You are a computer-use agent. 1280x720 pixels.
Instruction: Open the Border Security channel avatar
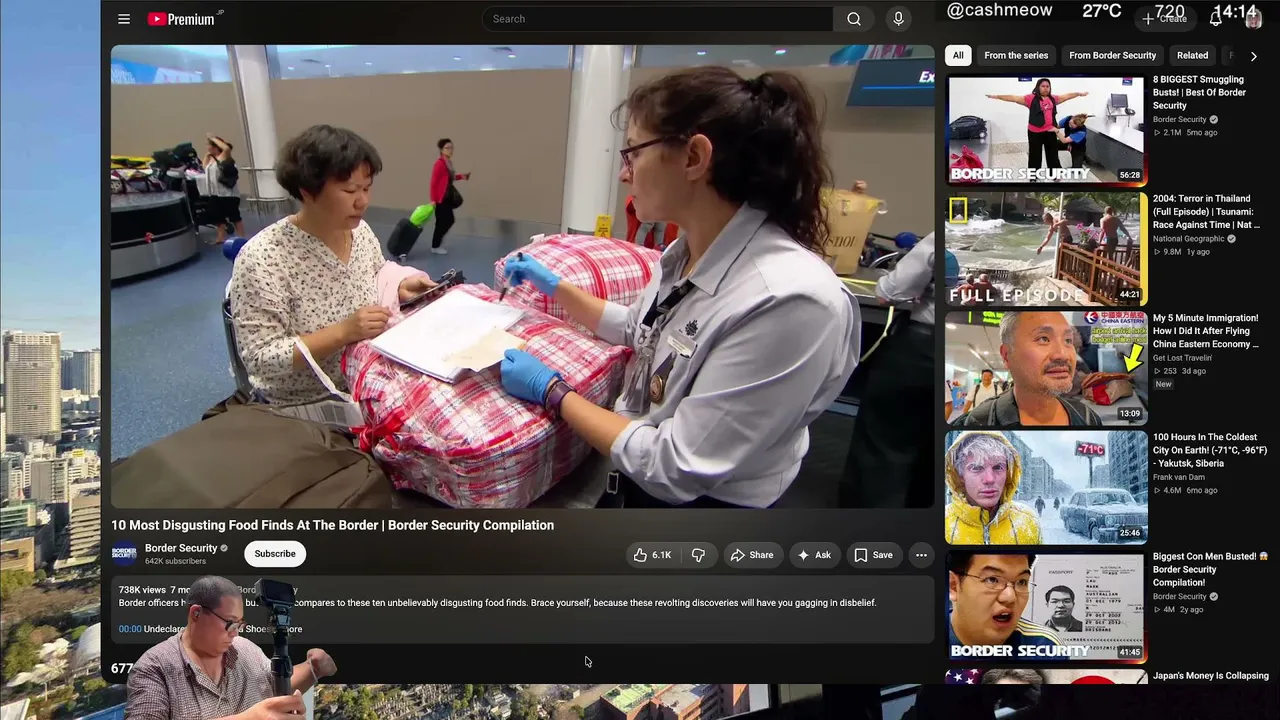pyautogui.click(x=124, y=554)
